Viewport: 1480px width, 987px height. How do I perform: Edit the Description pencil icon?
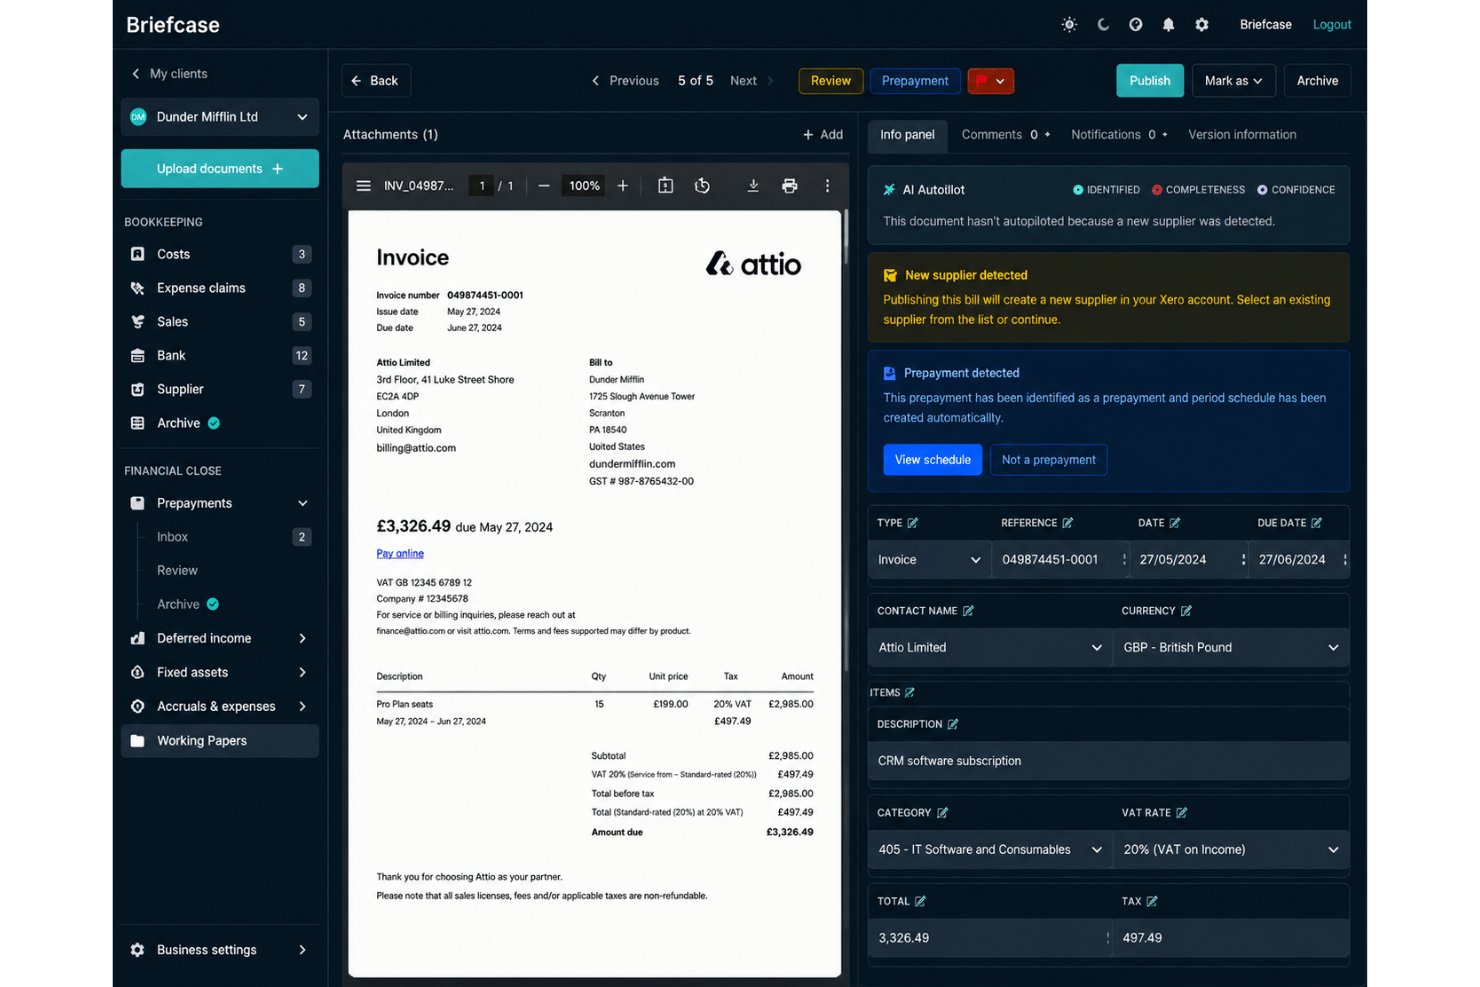[x=953, y=724]
